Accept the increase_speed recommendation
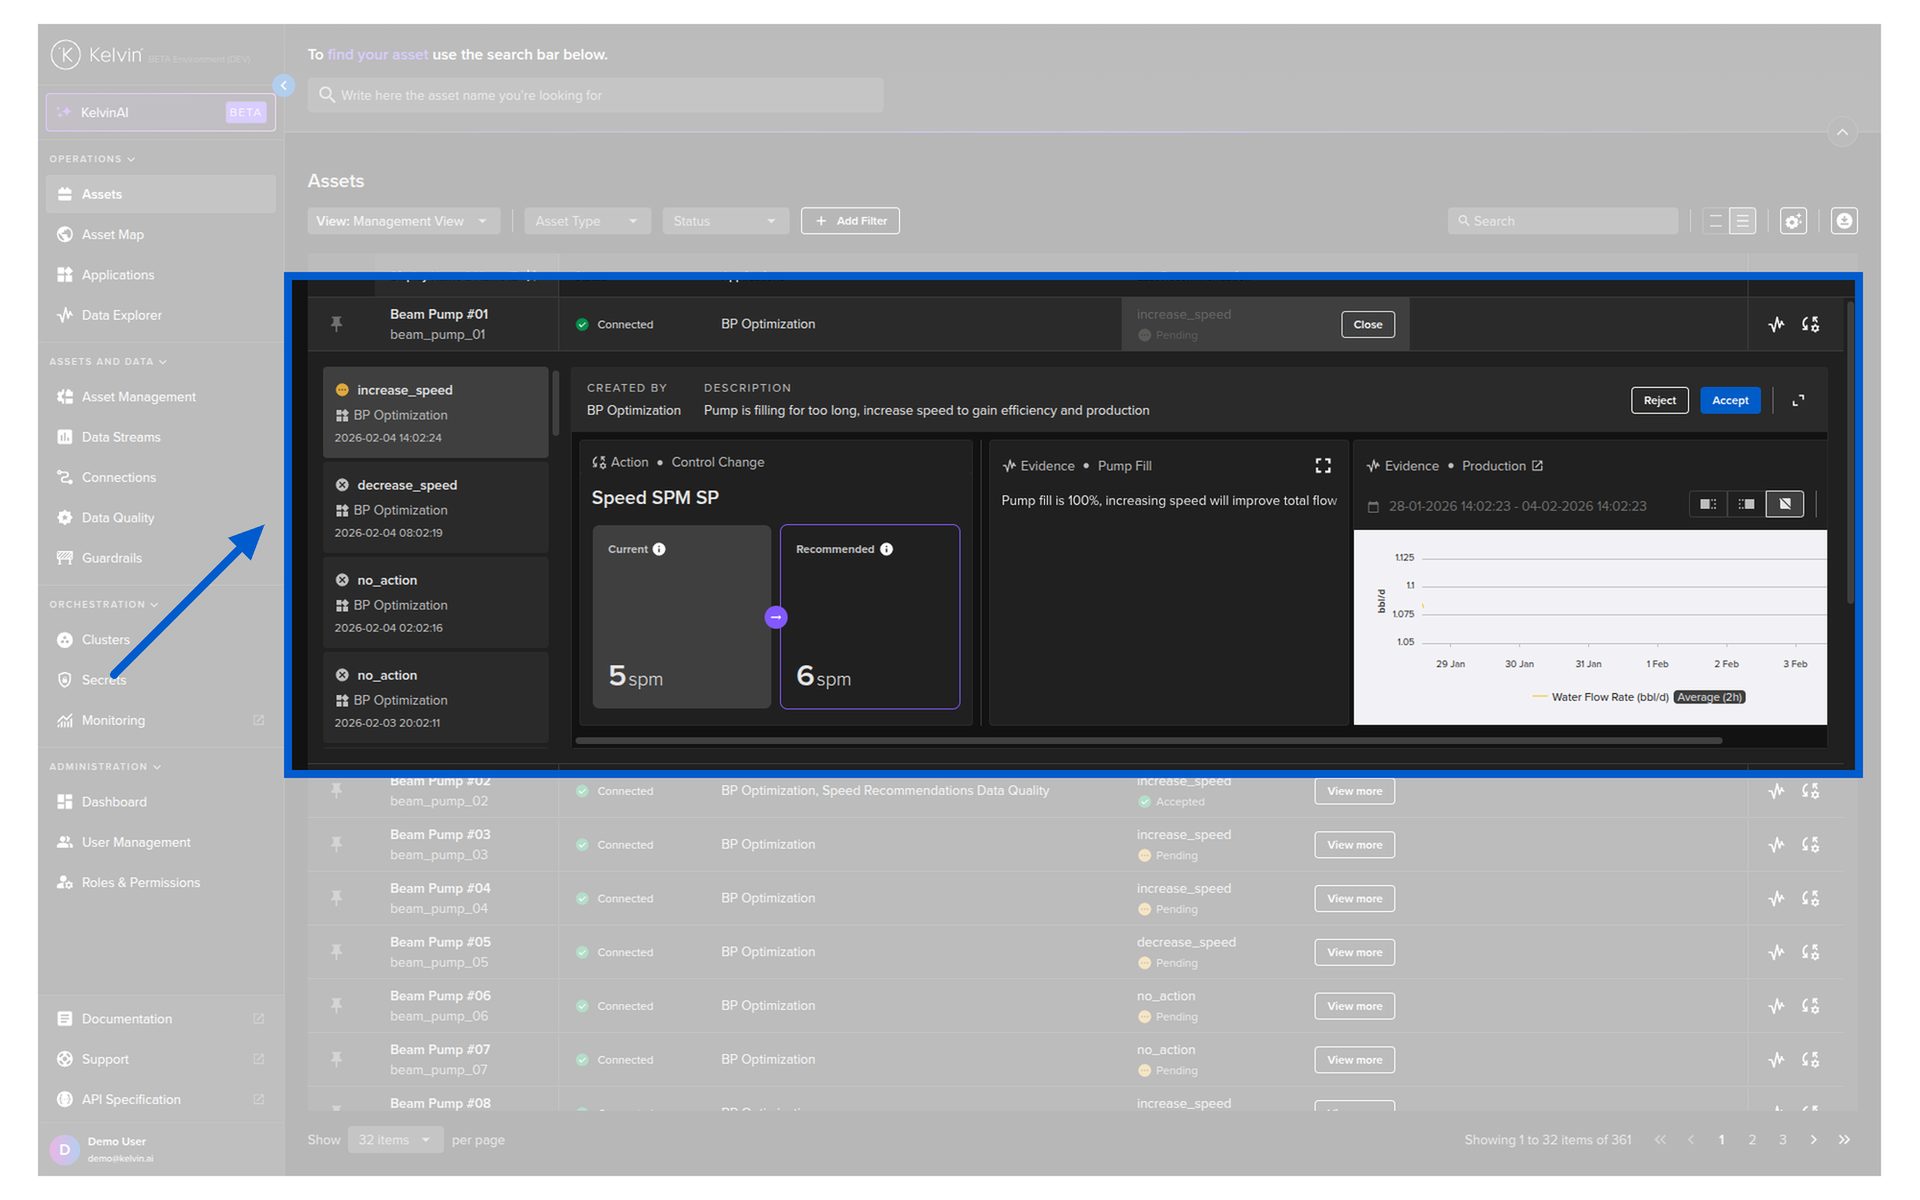Image resolution: width=1920 pixels, height=1200 pixels. coord(1729,400)
